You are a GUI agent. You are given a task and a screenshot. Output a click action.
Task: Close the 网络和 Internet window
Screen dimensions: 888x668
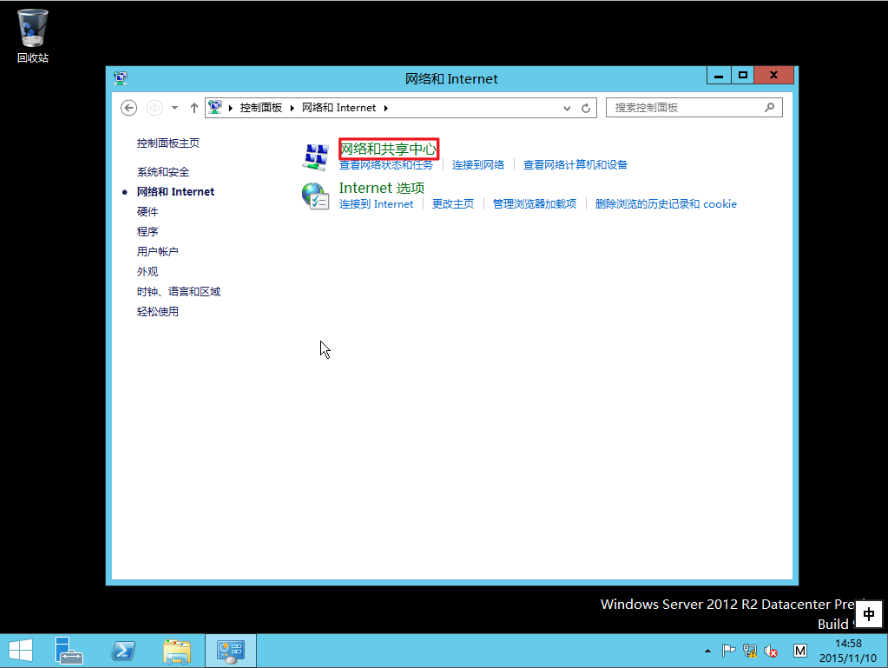[774, 75]
